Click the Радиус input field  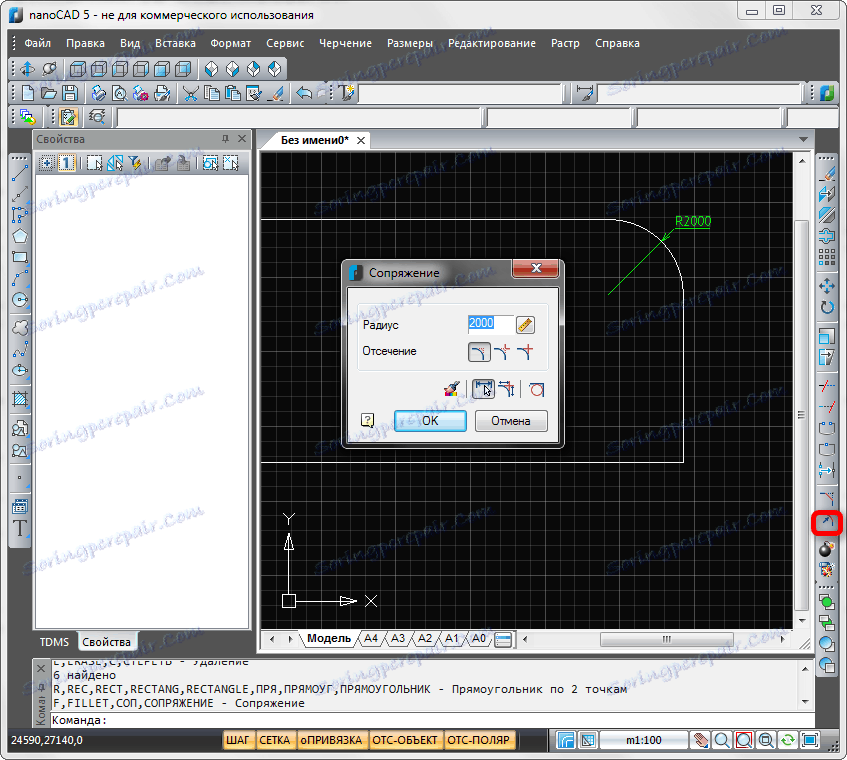[489, 324]
